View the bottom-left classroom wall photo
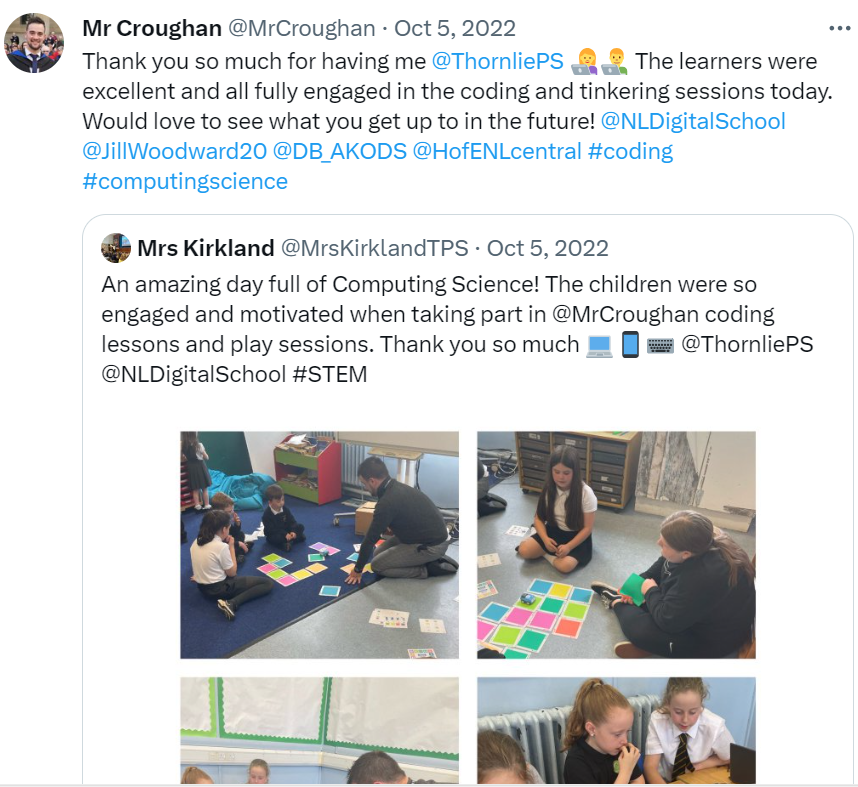 pyautogui.click(x=320, y=730)
